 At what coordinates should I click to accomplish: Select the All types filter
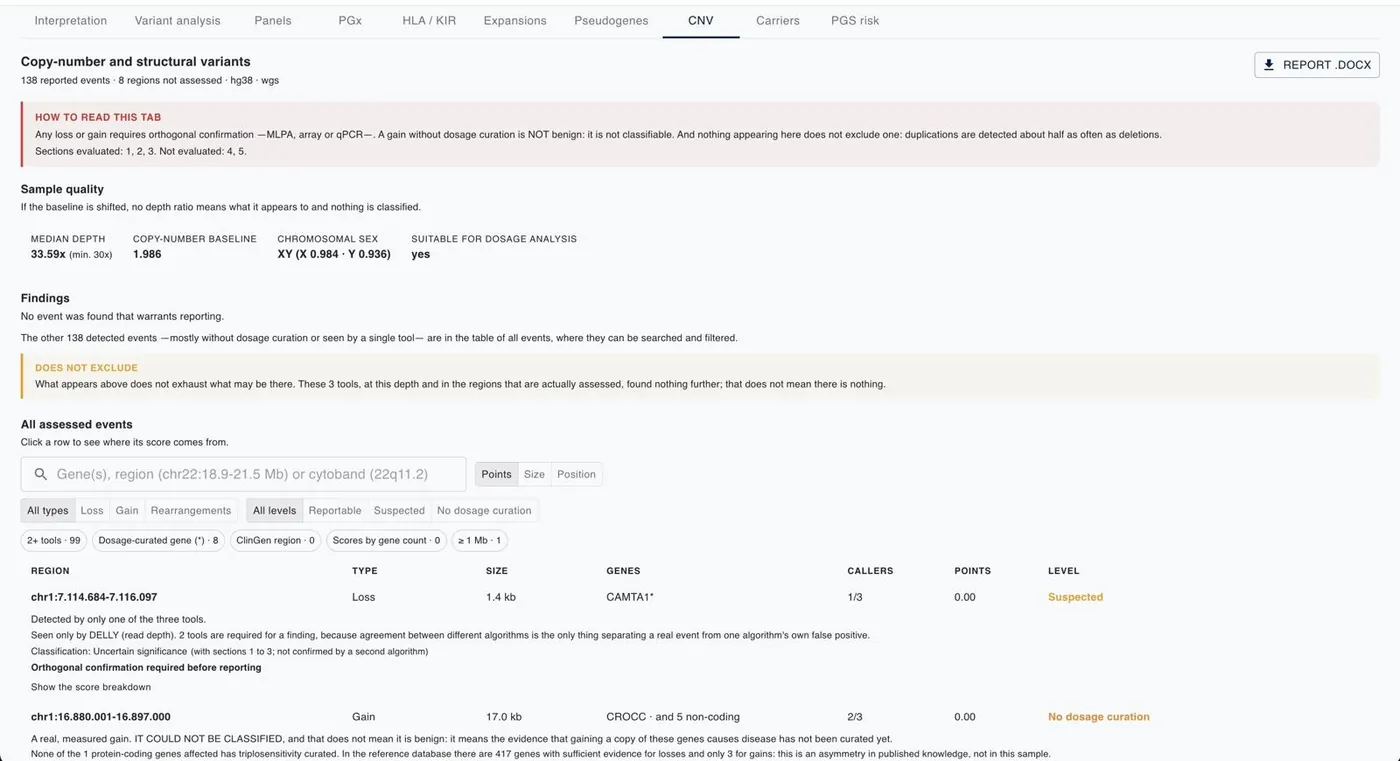tap(48, 510)
